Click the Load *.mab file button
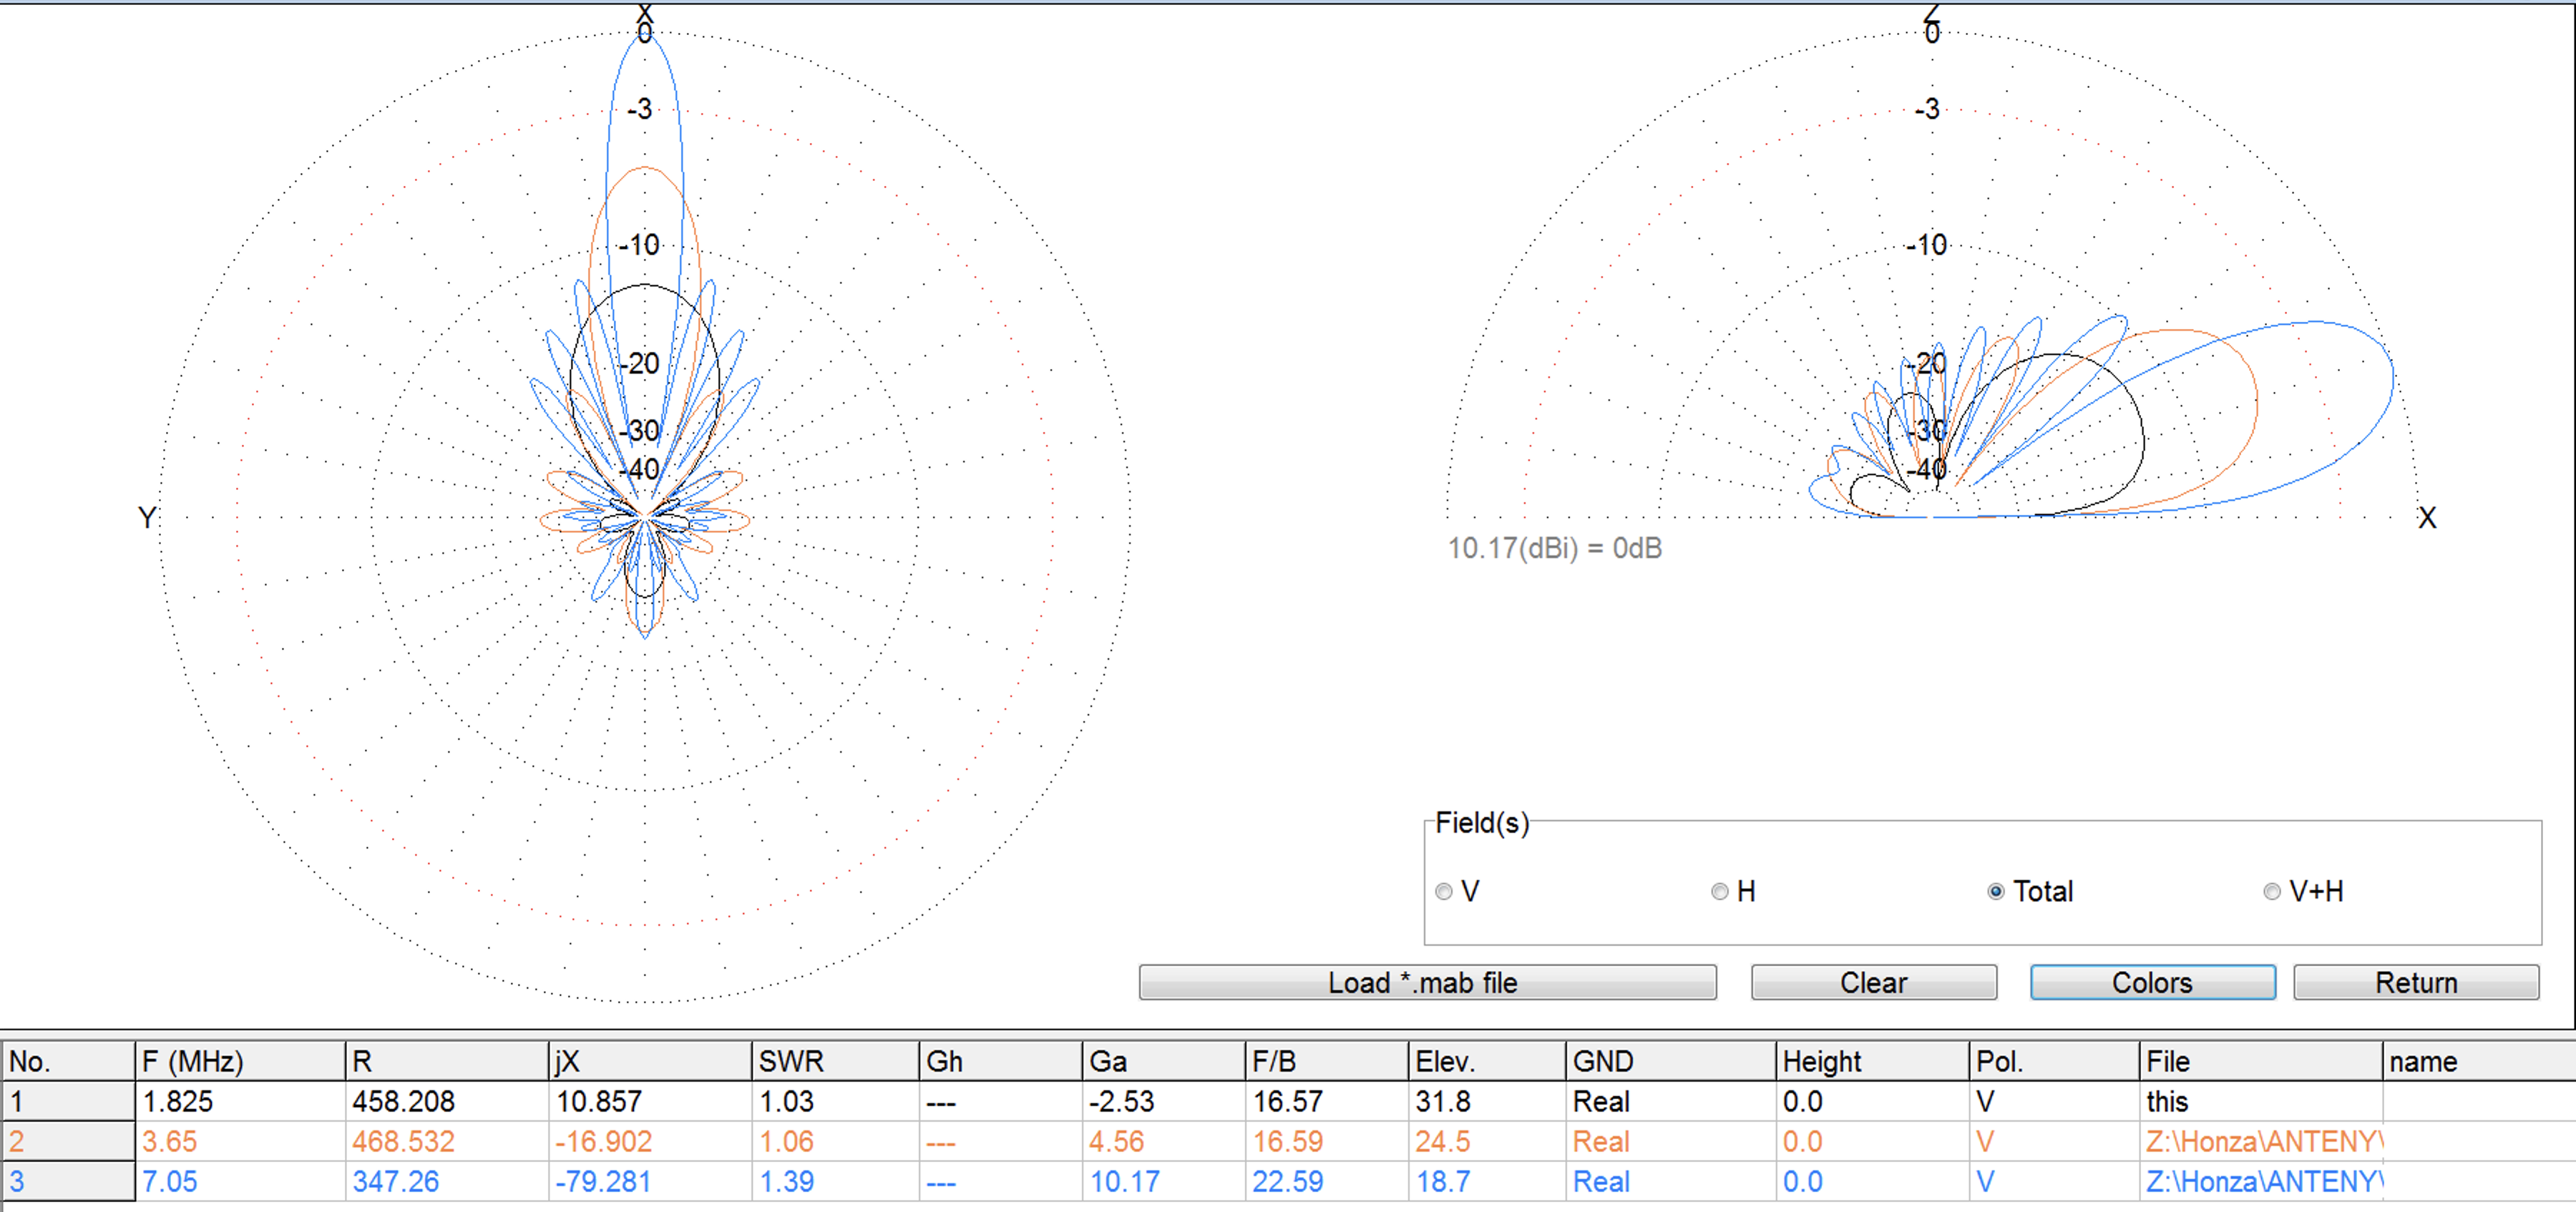 [1427, 982]
